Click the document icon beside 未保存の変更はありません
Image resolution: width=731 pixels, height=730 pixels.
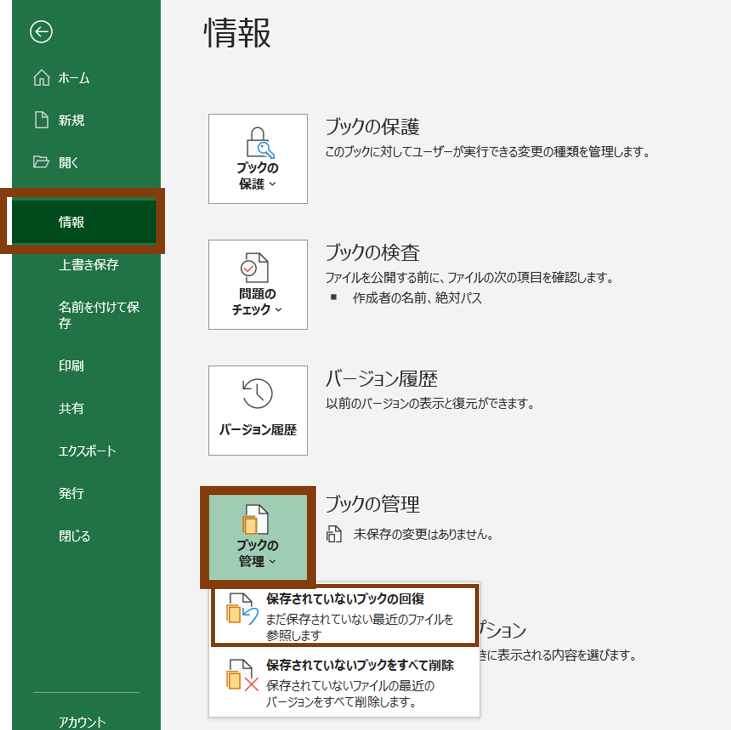coord(334,534)
